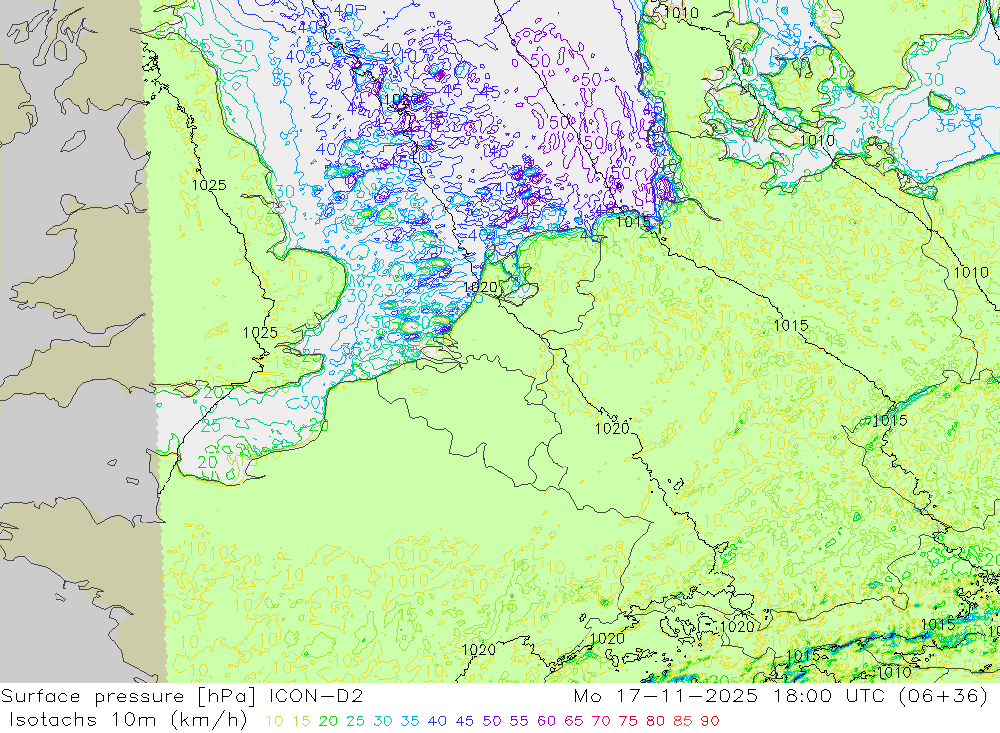The width and height of the screenshot is (1000, 733).
Task: Select the 35 value in isotachs legend
Action: 410,721
